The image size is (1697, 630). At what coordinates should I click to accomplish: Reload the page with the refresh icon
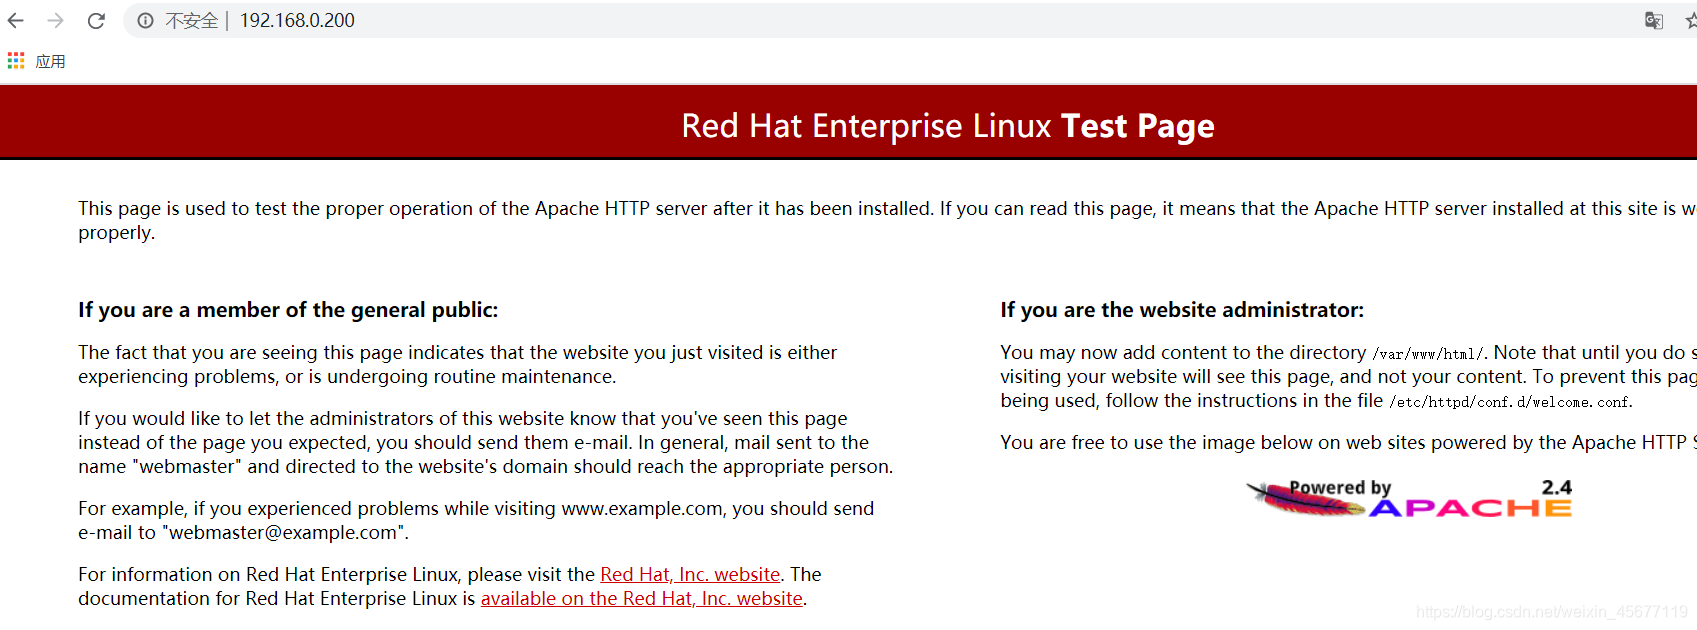[x=96, y=20]
